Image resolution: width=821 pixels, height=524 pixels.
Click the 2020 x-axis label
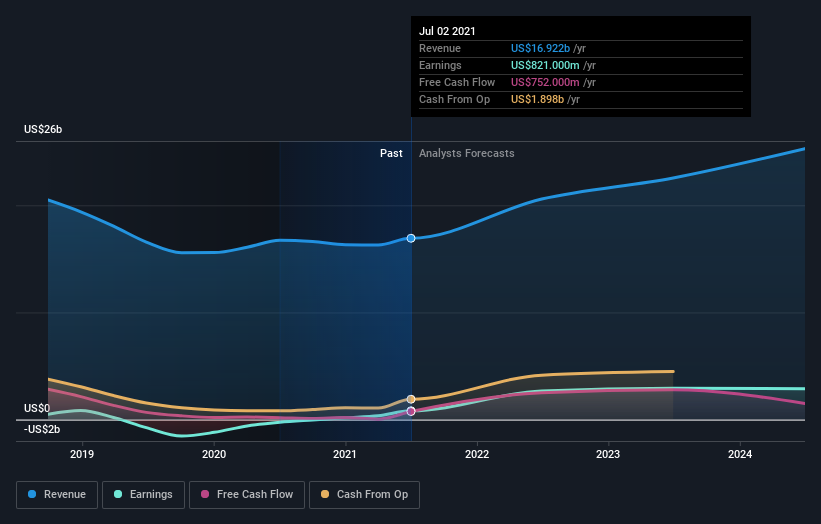pyautogui.click(x=214, y=454)
